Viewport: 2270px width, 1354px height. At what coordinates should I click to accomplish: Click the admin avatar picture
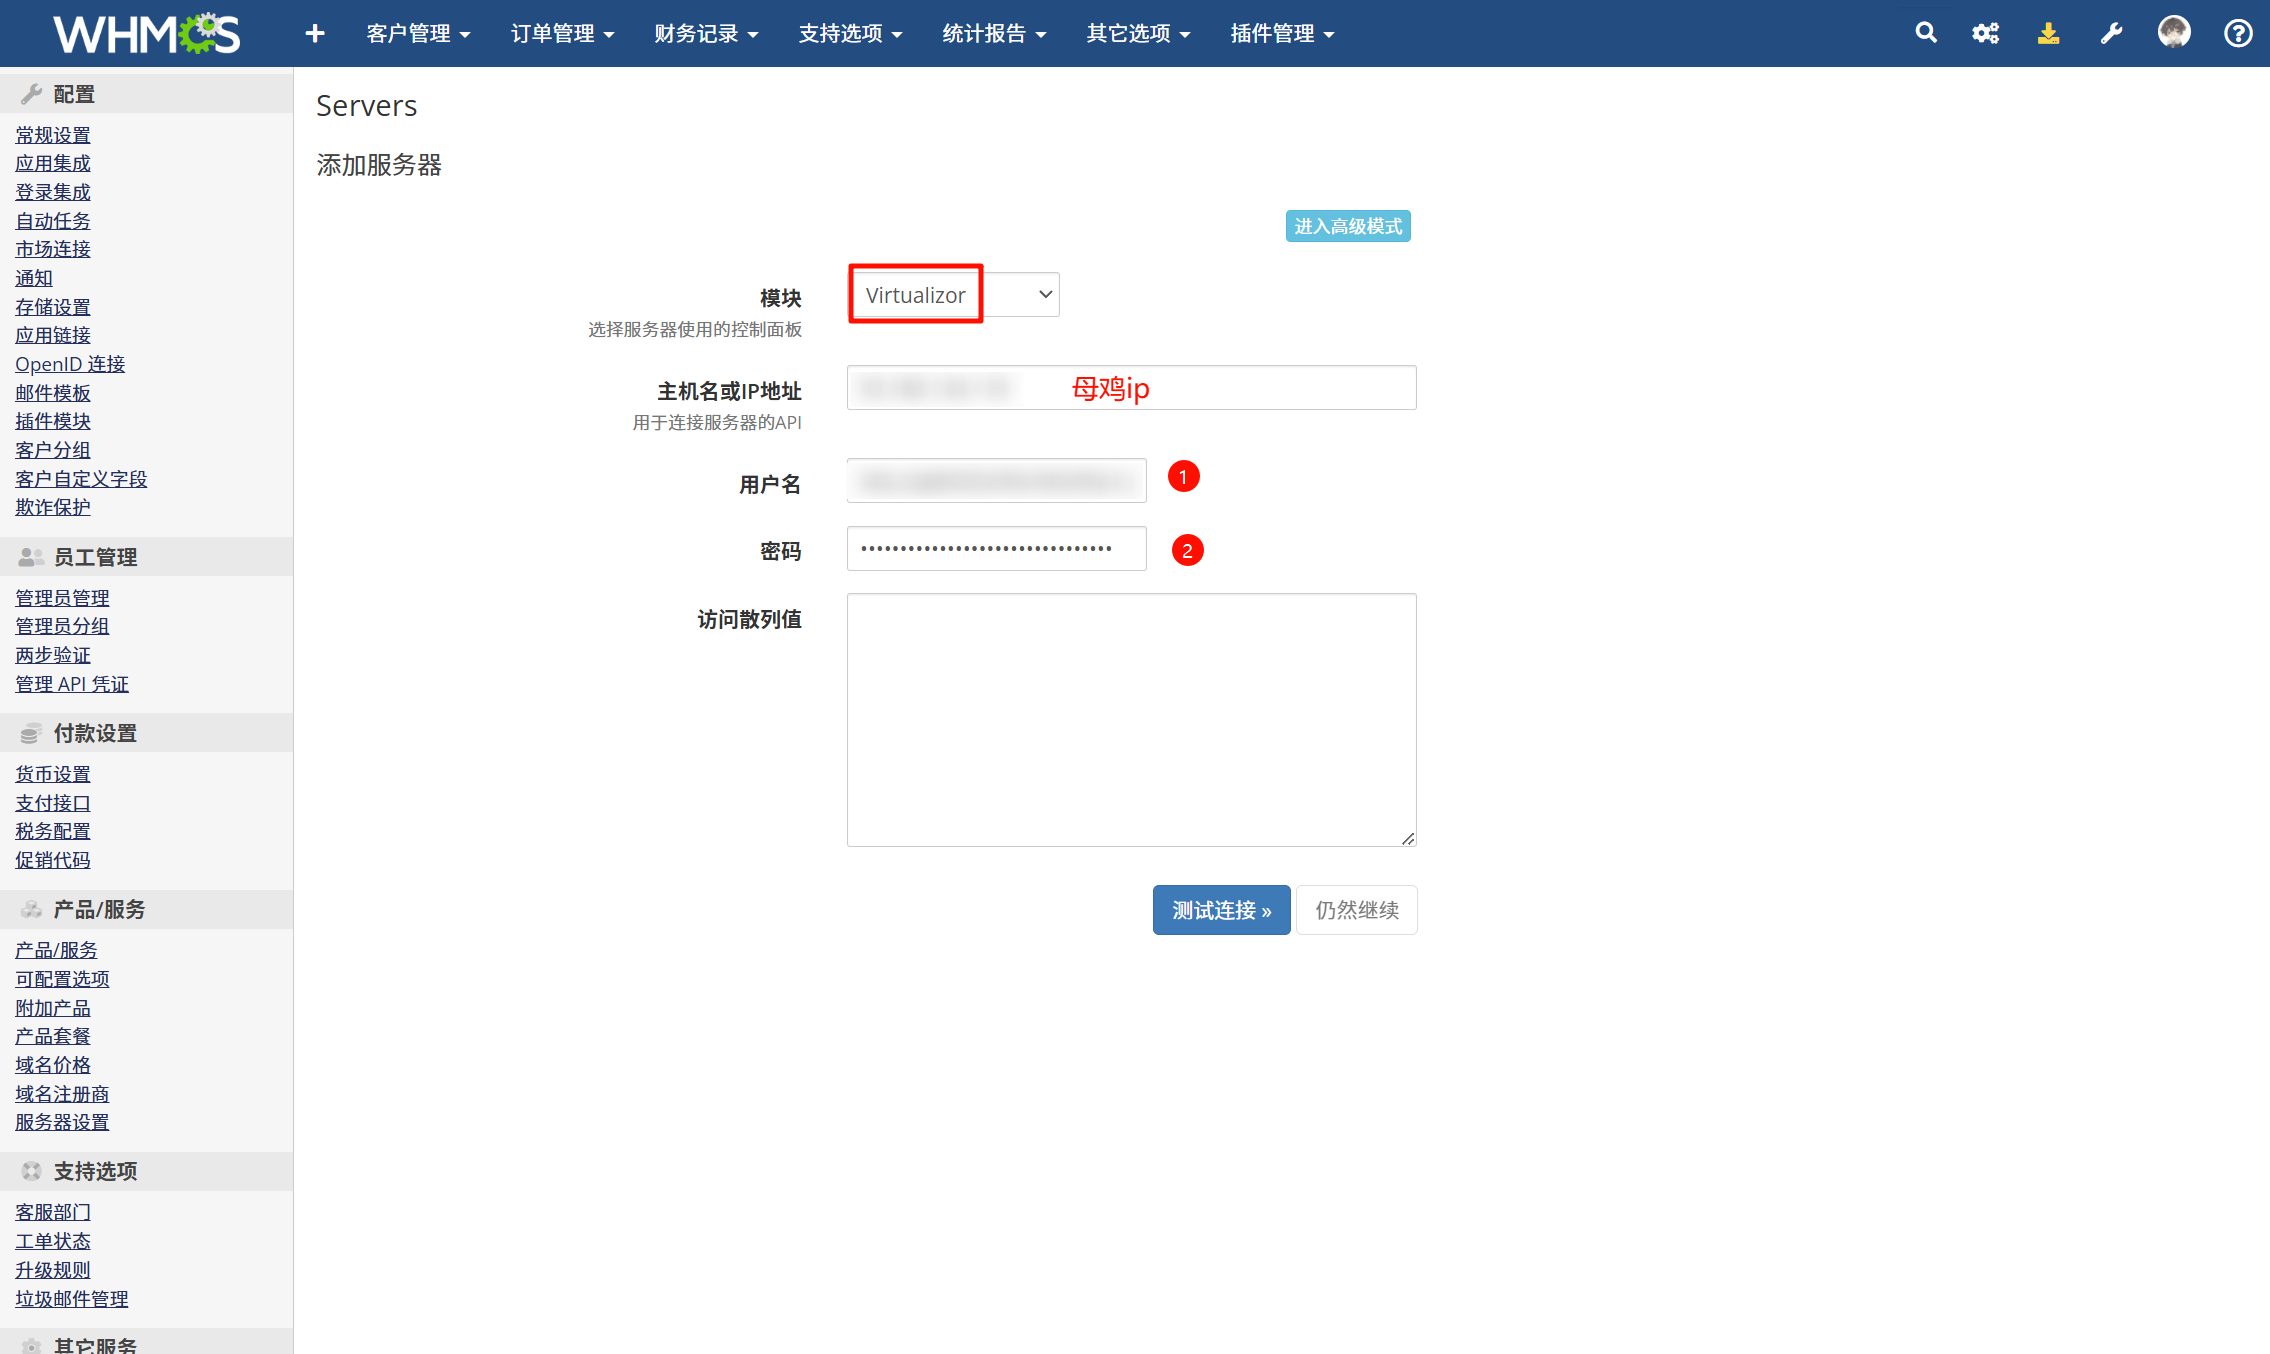tap(2174, 32)
